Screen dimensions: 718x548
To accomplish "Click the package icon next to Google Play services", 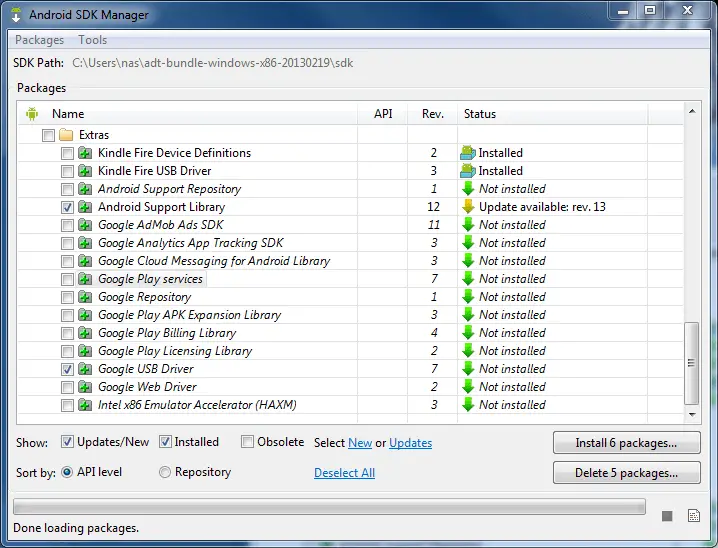I will (x=86, y=279).
